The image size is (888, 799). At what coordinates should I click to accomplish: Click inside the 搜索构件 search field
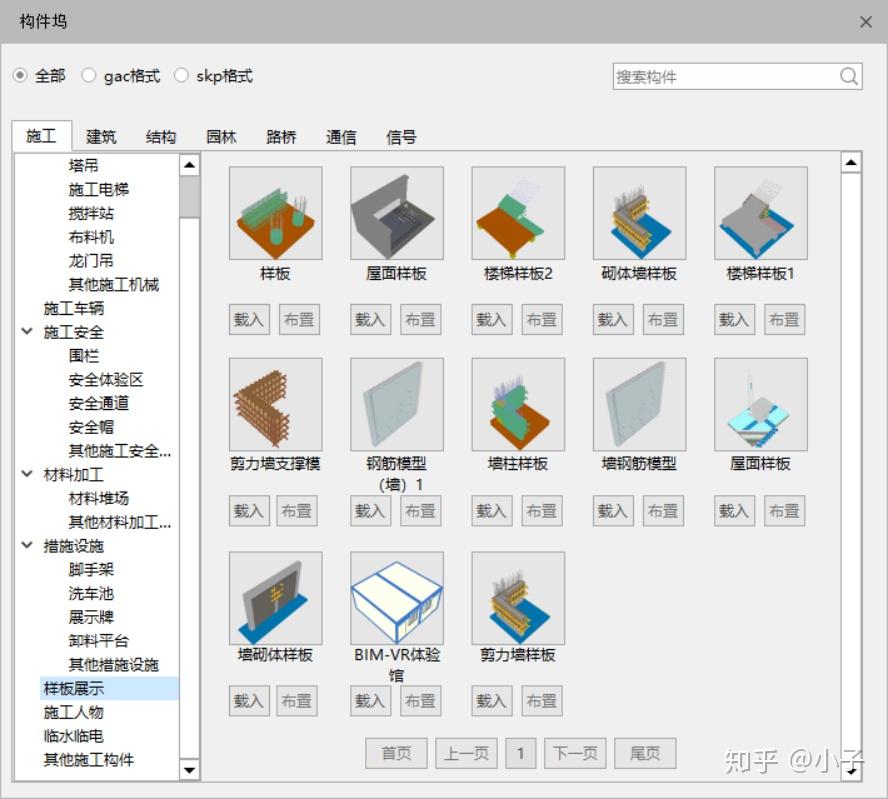730,76
